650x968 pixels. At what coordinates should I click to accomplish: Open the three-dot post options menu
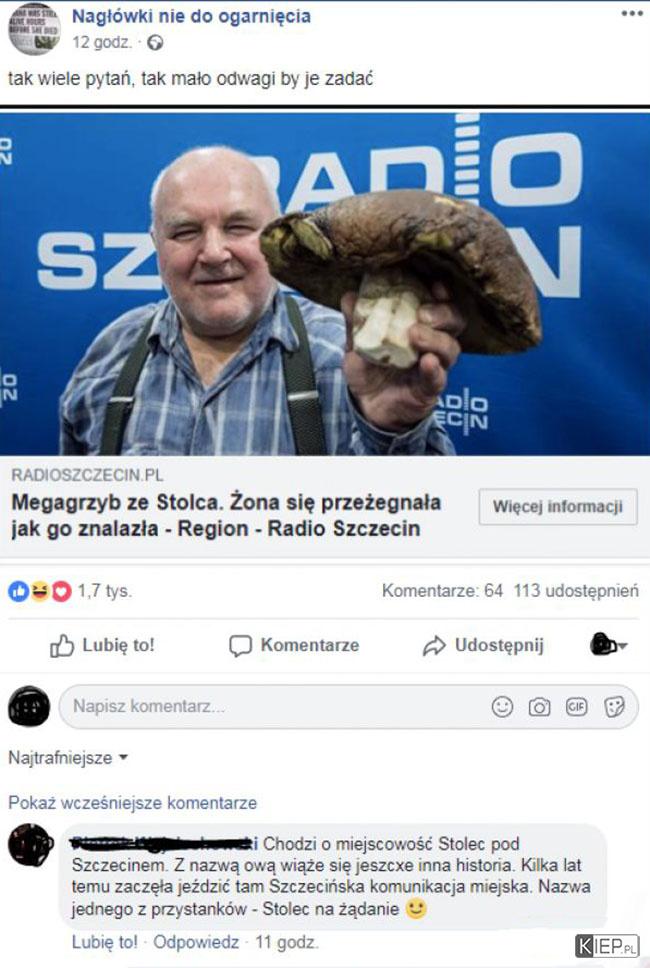tap(632, 13)
